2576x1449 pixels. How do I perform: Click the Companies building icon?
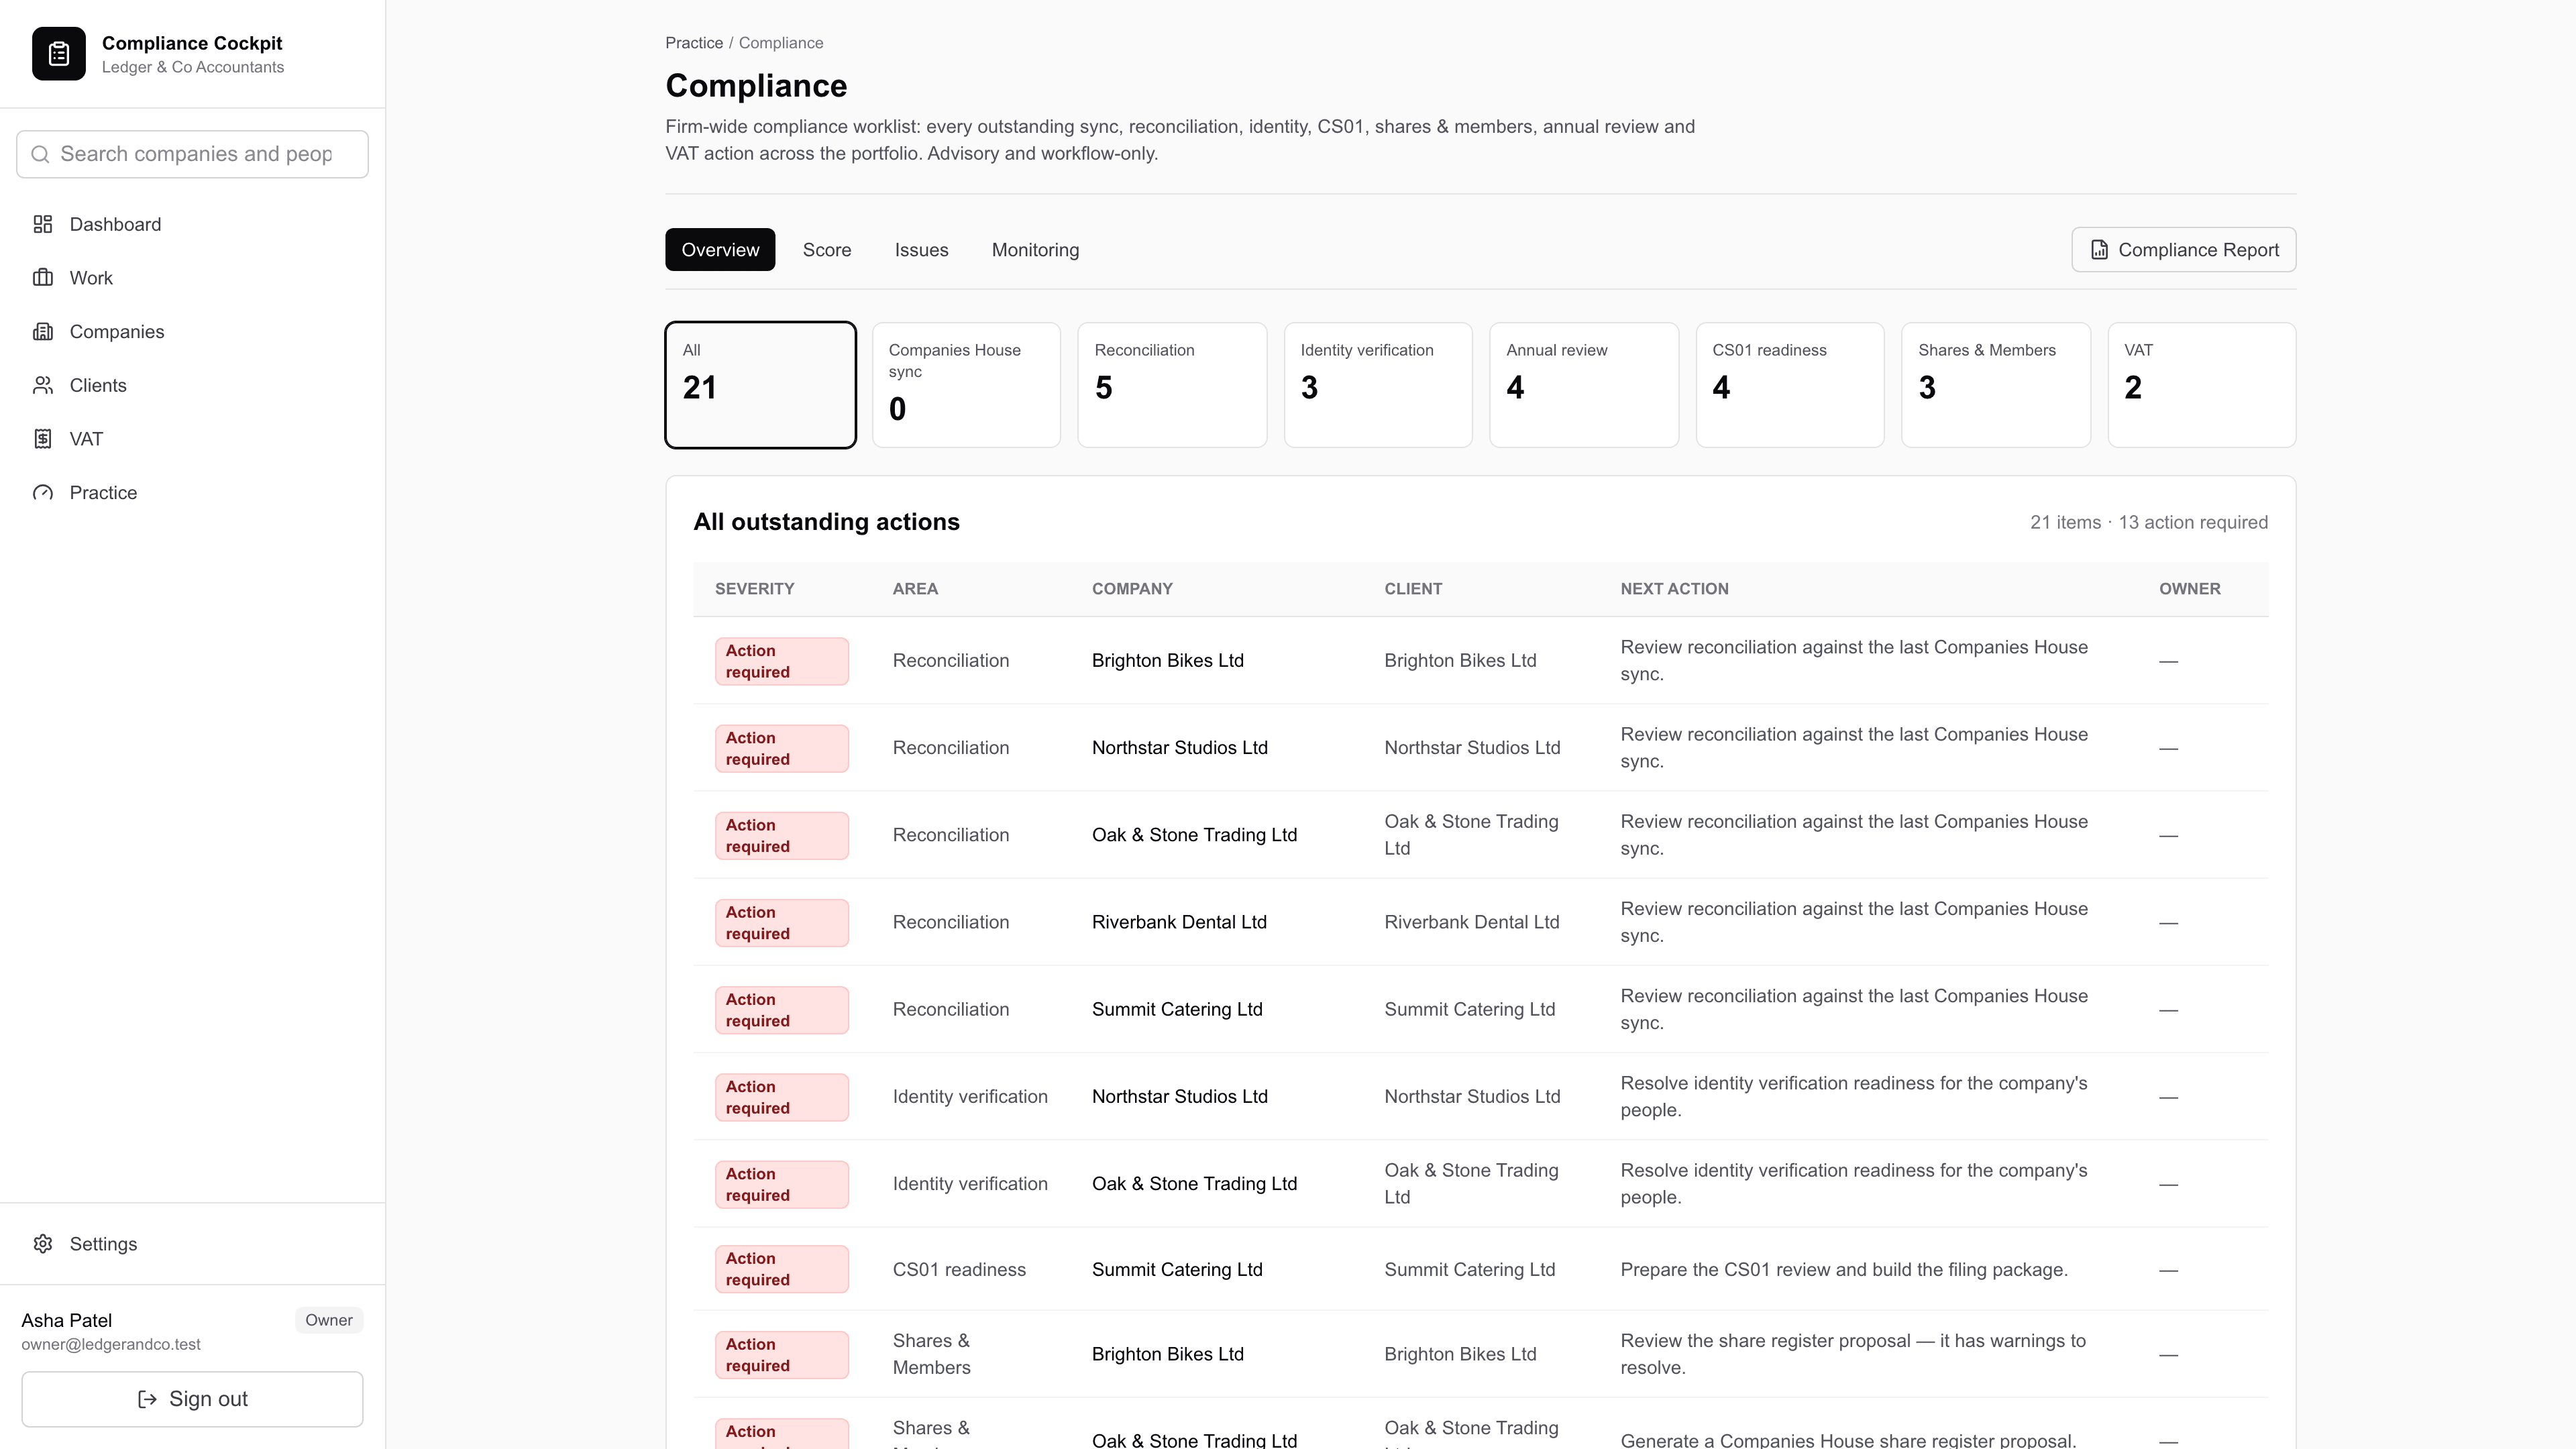click(43, 332)
